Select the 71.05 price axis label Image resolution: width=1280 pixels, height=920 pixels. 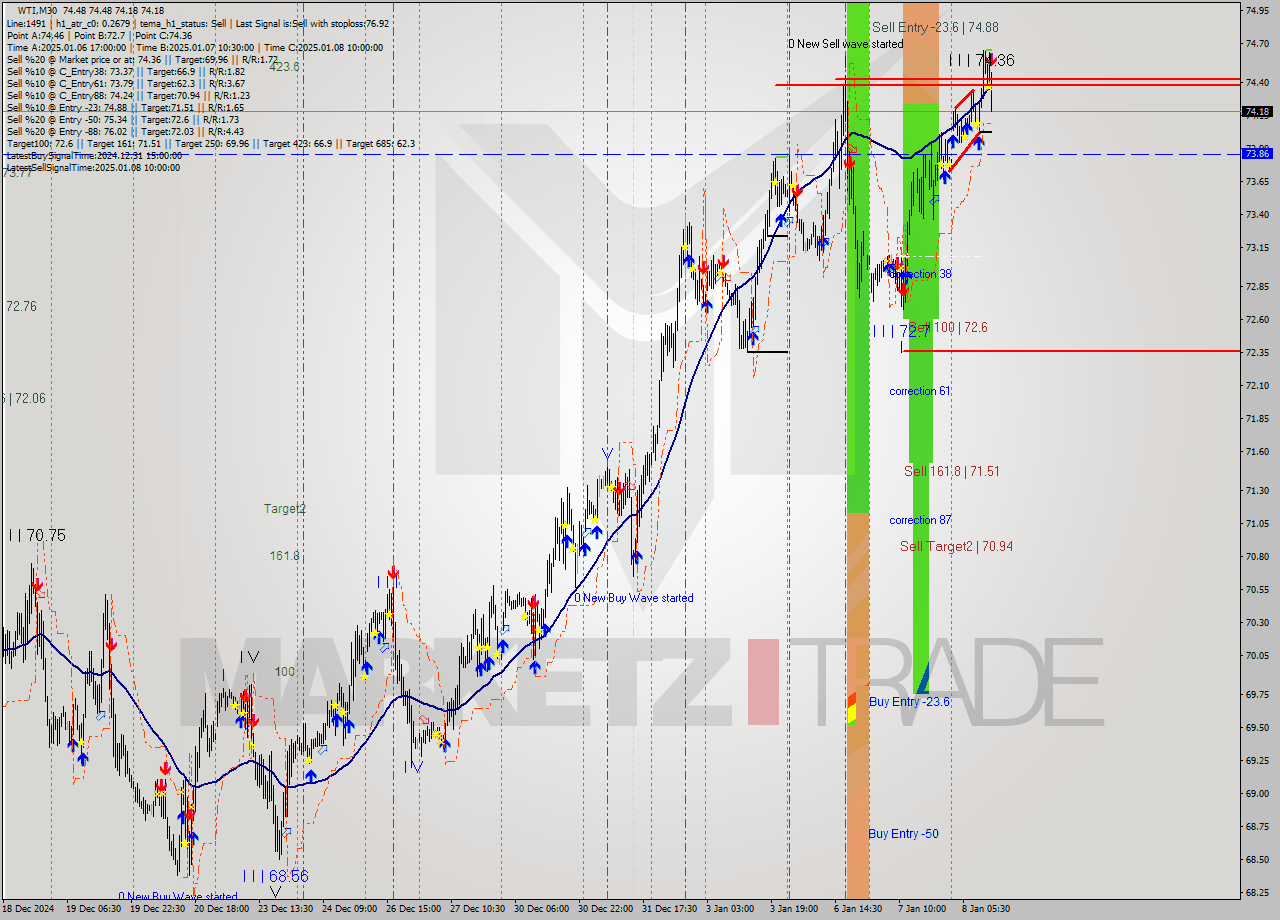tap(1257, 524)
